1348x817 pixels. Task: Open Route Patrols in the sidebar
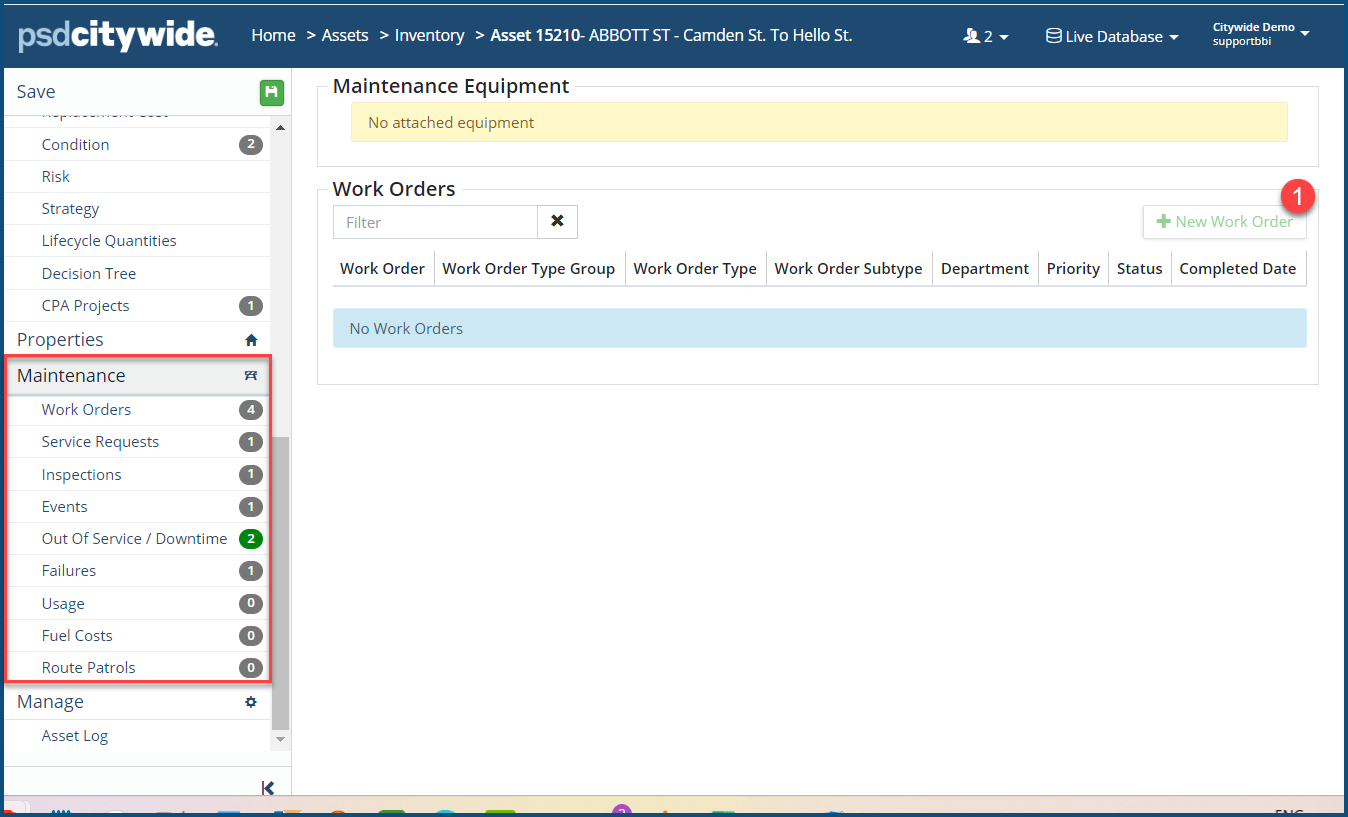tap(138, 667)
